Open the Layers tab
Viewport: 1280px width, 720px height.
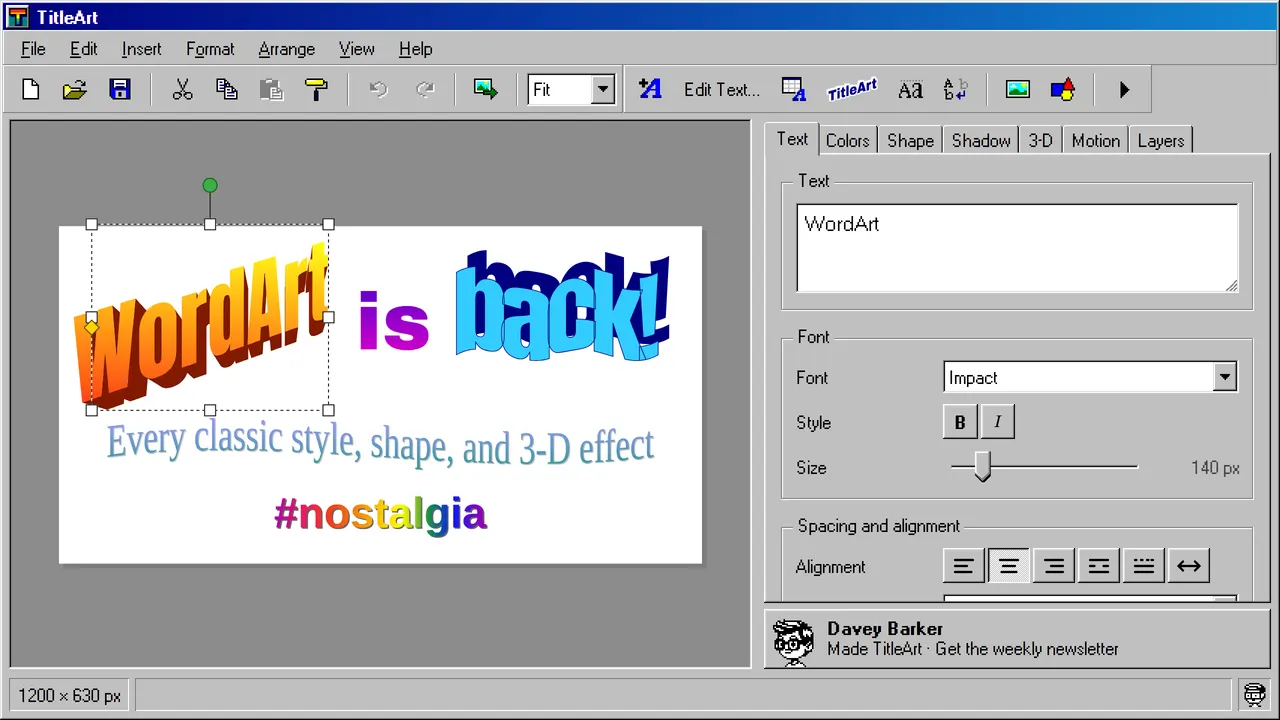(x=1161, y=141)
